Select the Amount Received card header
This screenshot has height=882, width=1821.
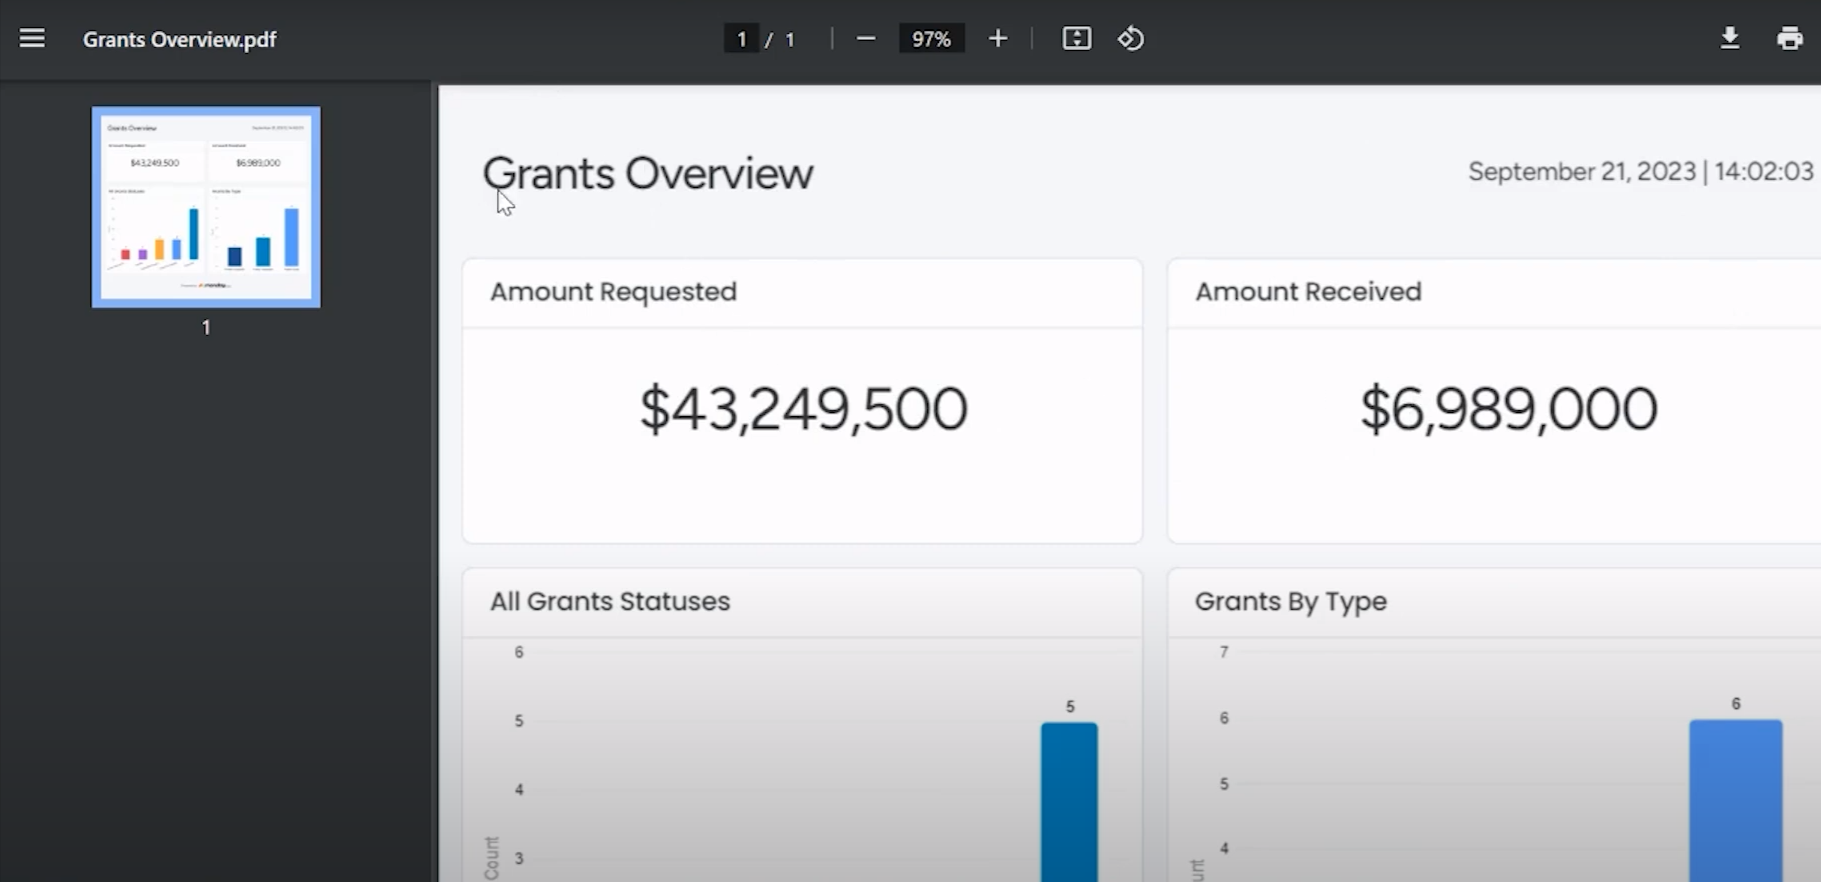click(1307, 292)
